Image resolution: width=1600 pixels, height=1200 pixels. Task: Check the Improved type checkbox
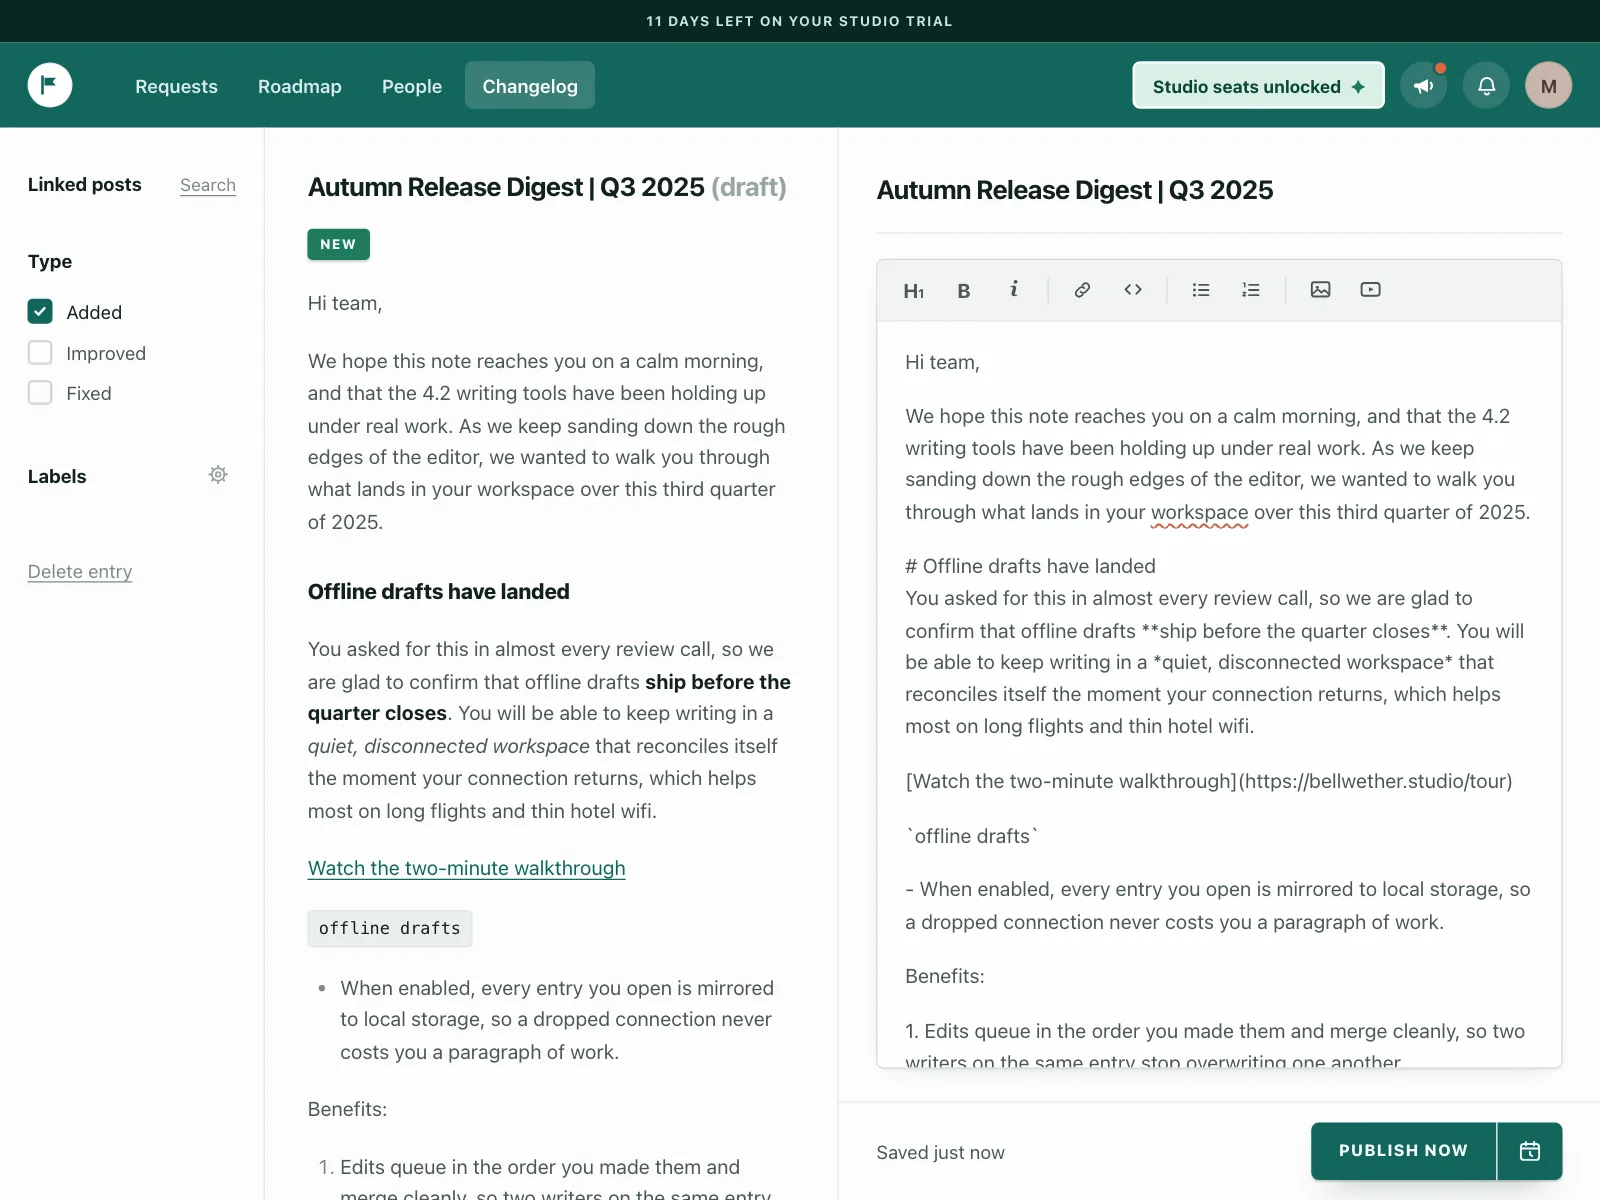(x=40, y=353)
